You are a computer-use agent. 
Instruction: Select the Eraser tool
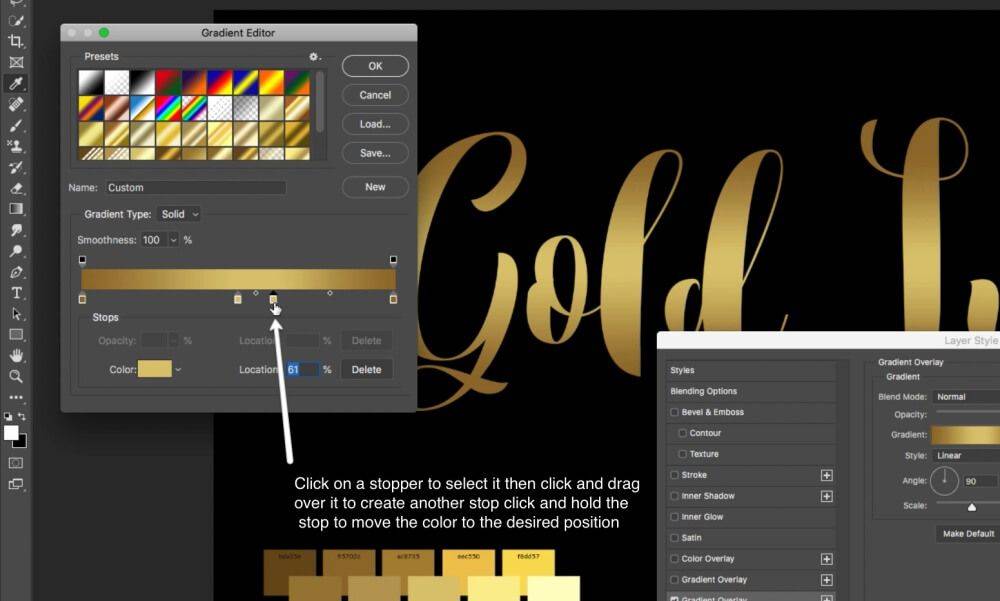(x=16, y=188)
